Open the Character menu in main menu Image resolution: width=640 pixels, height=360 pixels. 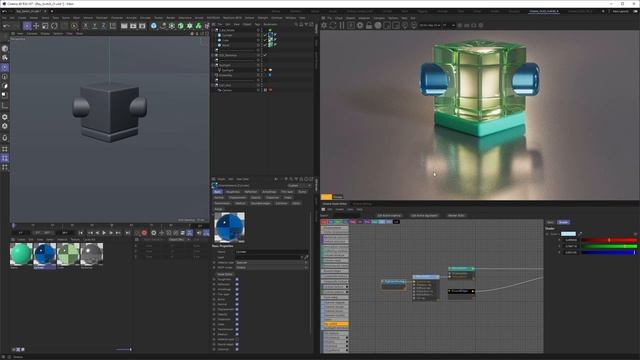(116, 18)
